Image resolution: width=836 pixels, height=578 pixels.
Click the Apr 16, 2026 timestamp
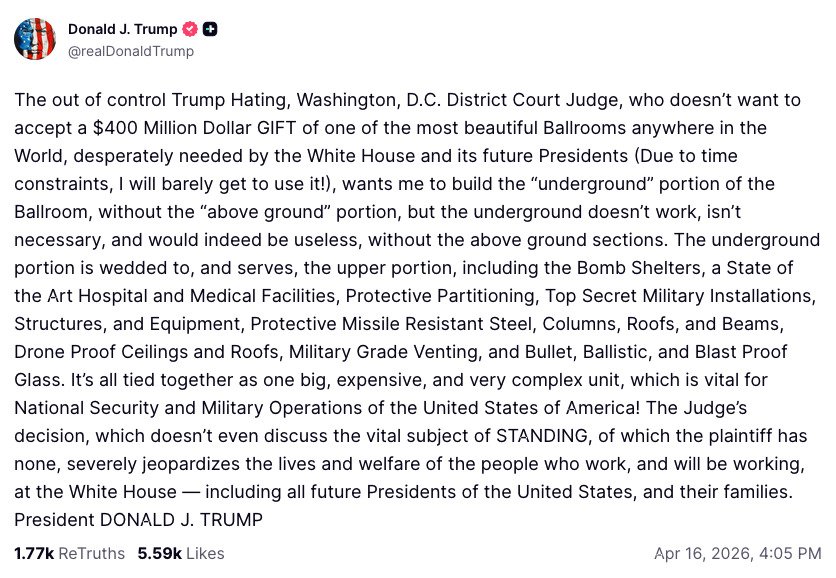point(737,553)
